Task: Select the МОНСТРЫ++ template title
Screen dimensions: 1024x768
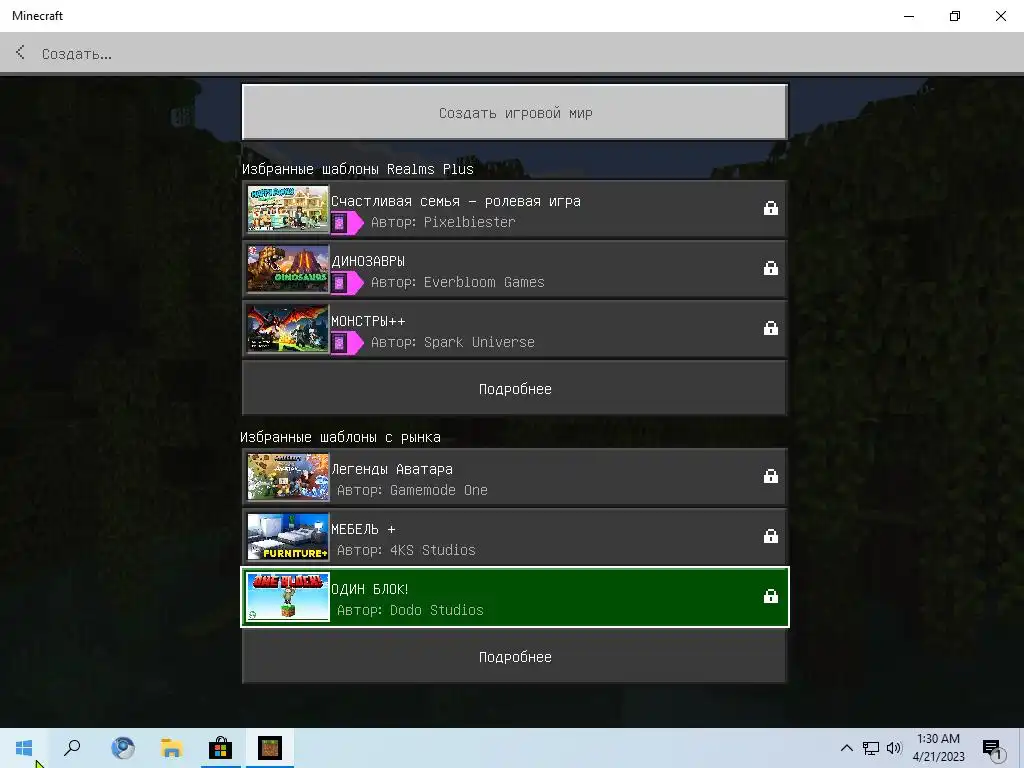Action: 368,321
